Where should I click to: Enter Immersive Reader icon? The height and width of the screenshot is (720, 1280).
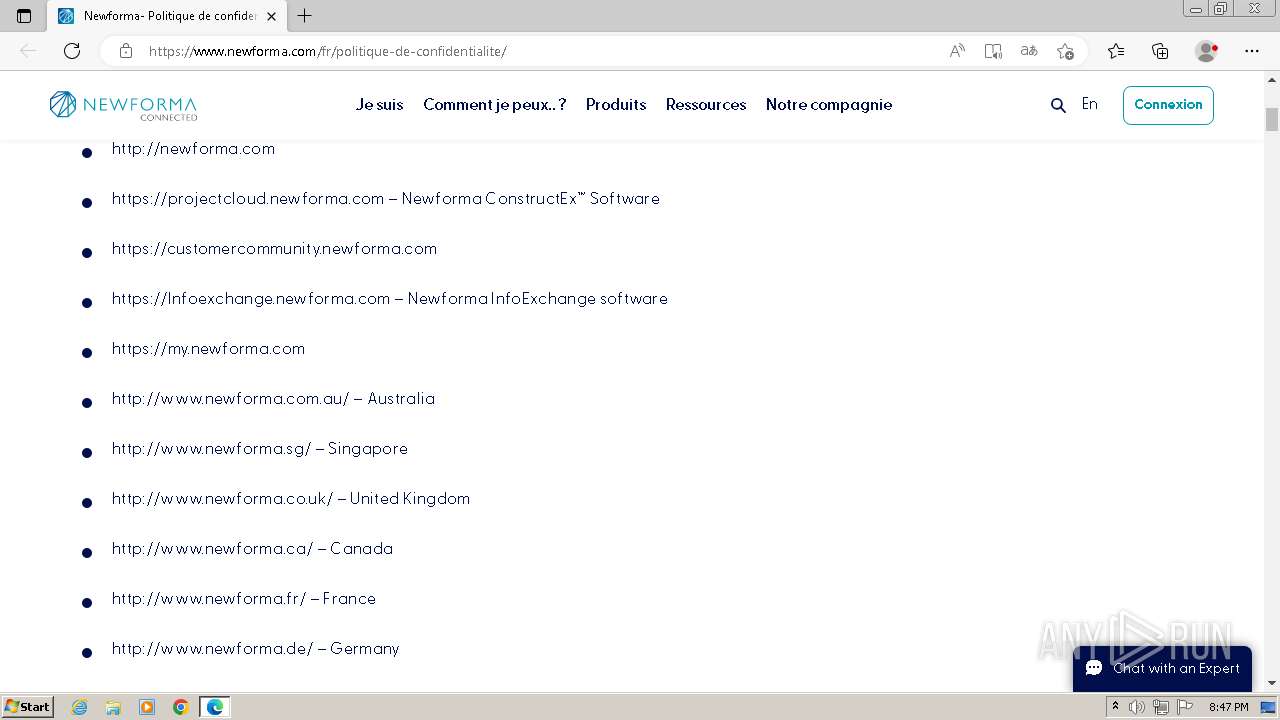(x=993, y=51)
